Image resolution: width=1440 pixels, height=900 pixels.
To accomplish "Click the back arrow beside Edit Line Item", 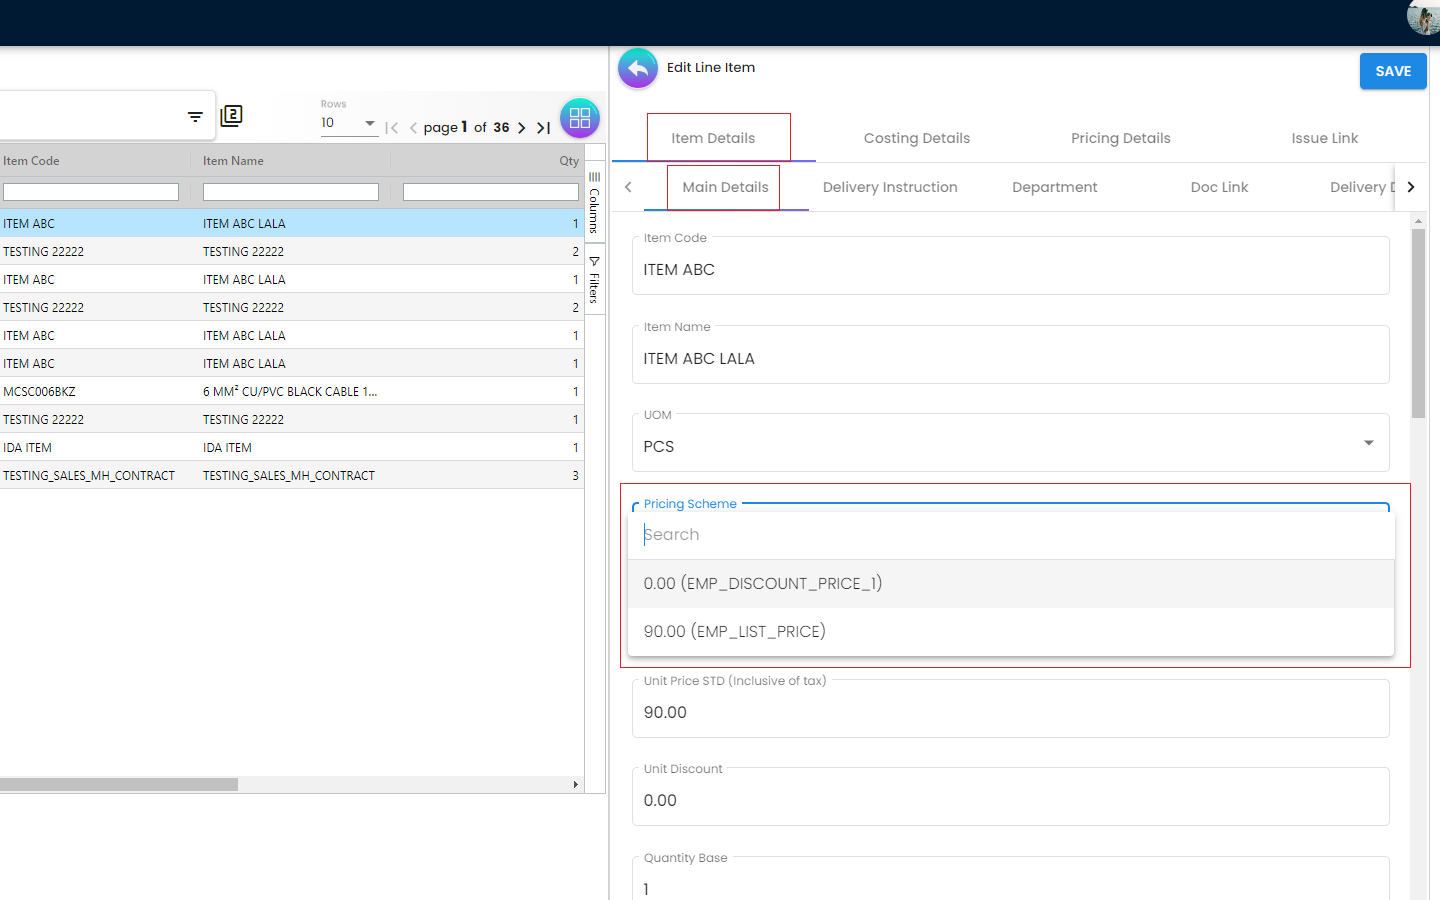I will (638, 69).
